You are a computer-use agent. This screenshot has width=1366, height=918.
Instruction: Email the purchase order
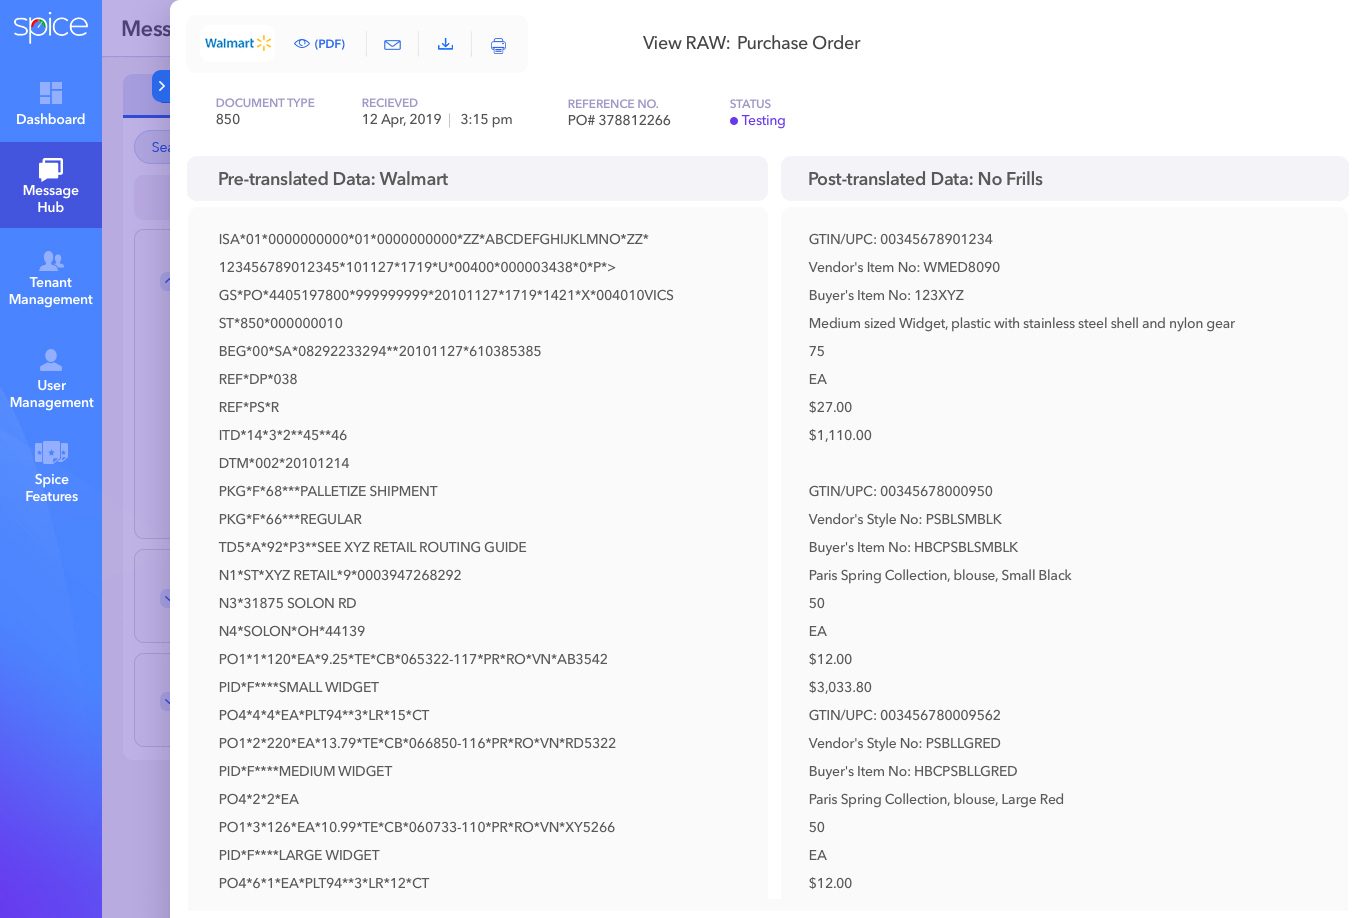click(392, 44)
